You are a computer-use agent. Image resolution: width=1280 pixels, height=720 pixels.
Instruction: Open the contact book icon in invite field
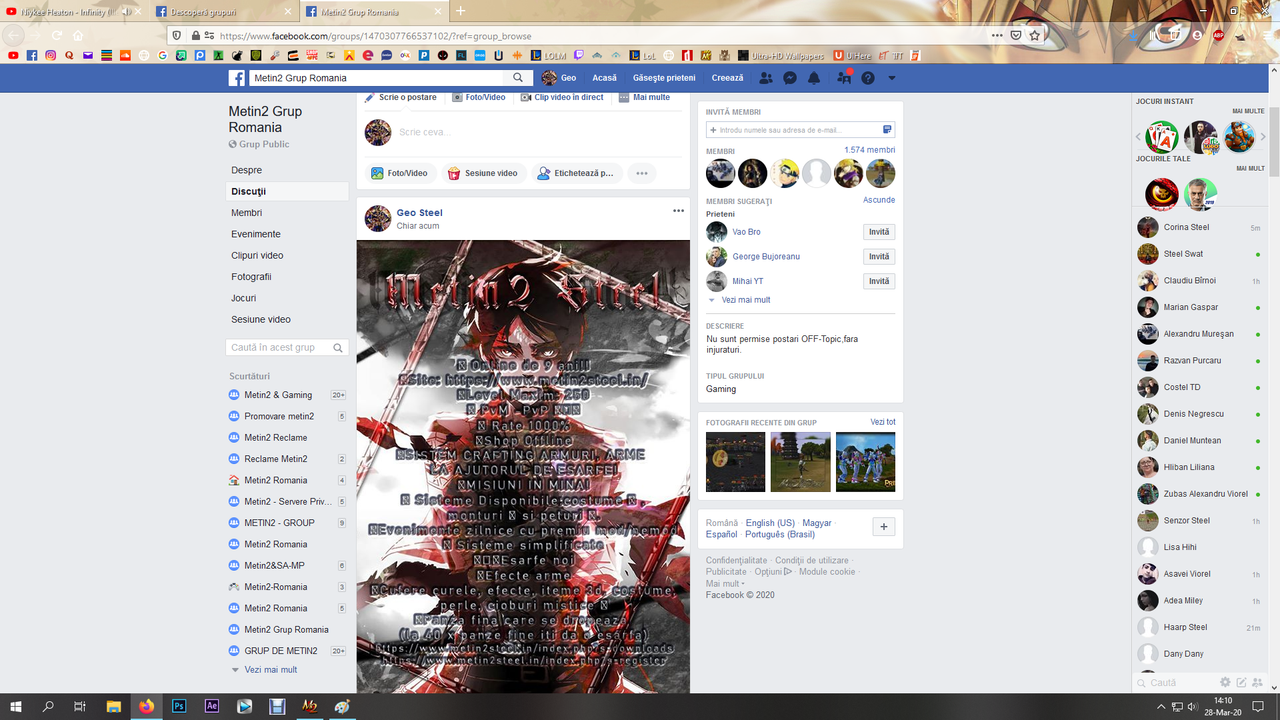click(x=887, y=130)
